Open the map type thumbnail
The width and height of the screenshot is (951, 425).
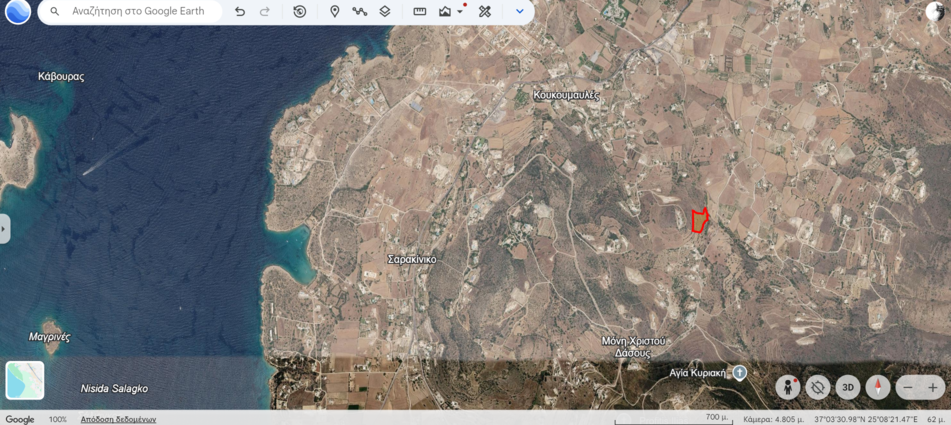tap(25, 380)
